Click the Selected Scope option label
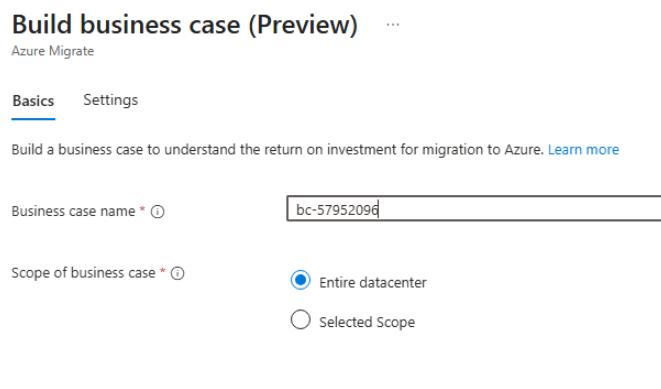The image size is (661, 389). pos(367,322)
